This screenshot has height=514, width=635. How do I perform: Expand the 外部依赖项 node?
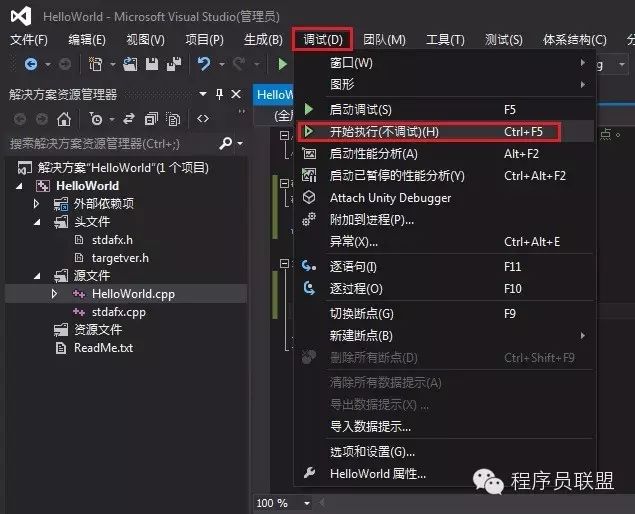[x=36, y=203]
